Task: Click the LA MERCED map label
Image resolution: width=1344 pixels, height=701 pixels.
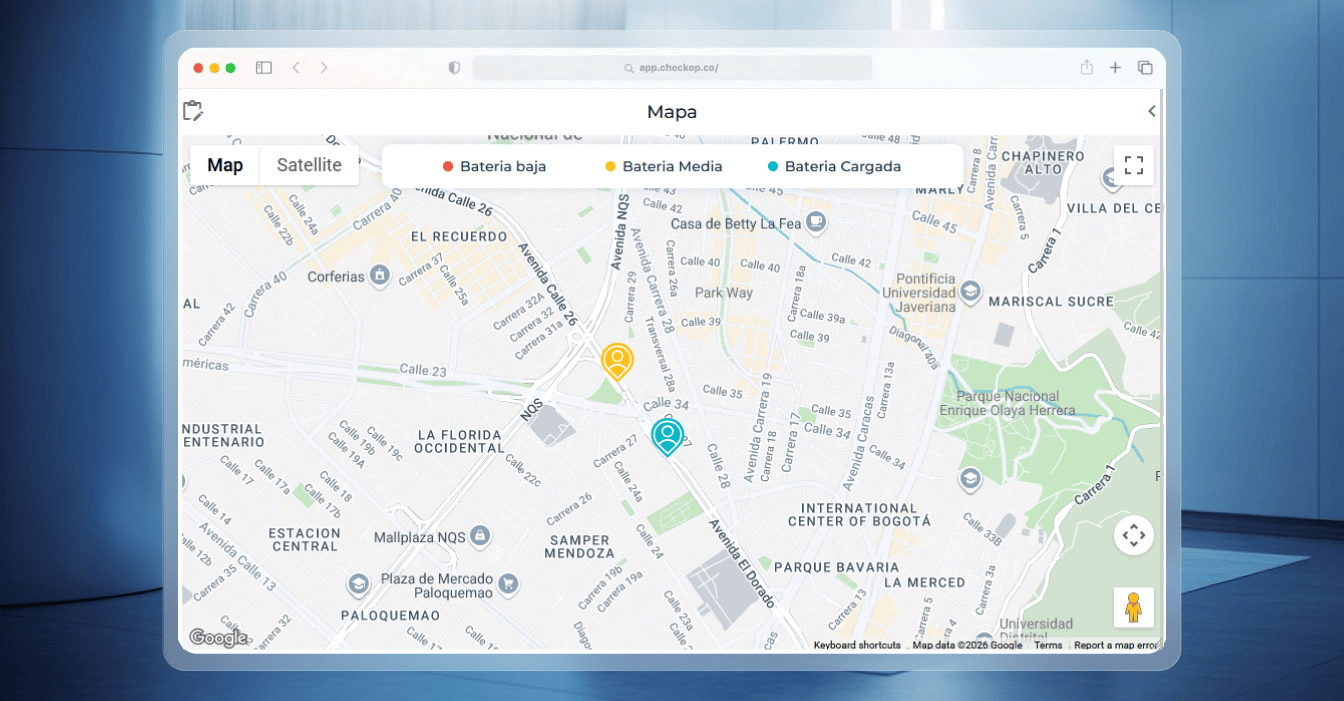Action: click(924, 582)
